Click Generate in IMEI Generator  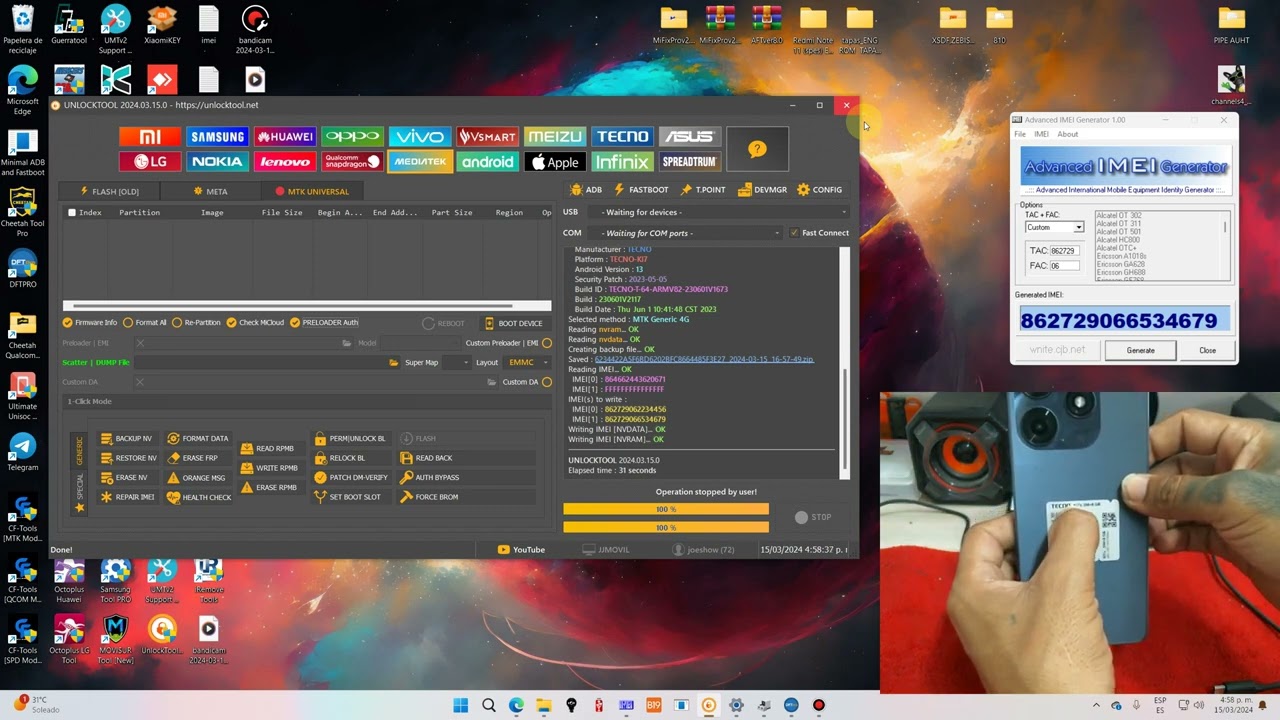[1140, 351]
